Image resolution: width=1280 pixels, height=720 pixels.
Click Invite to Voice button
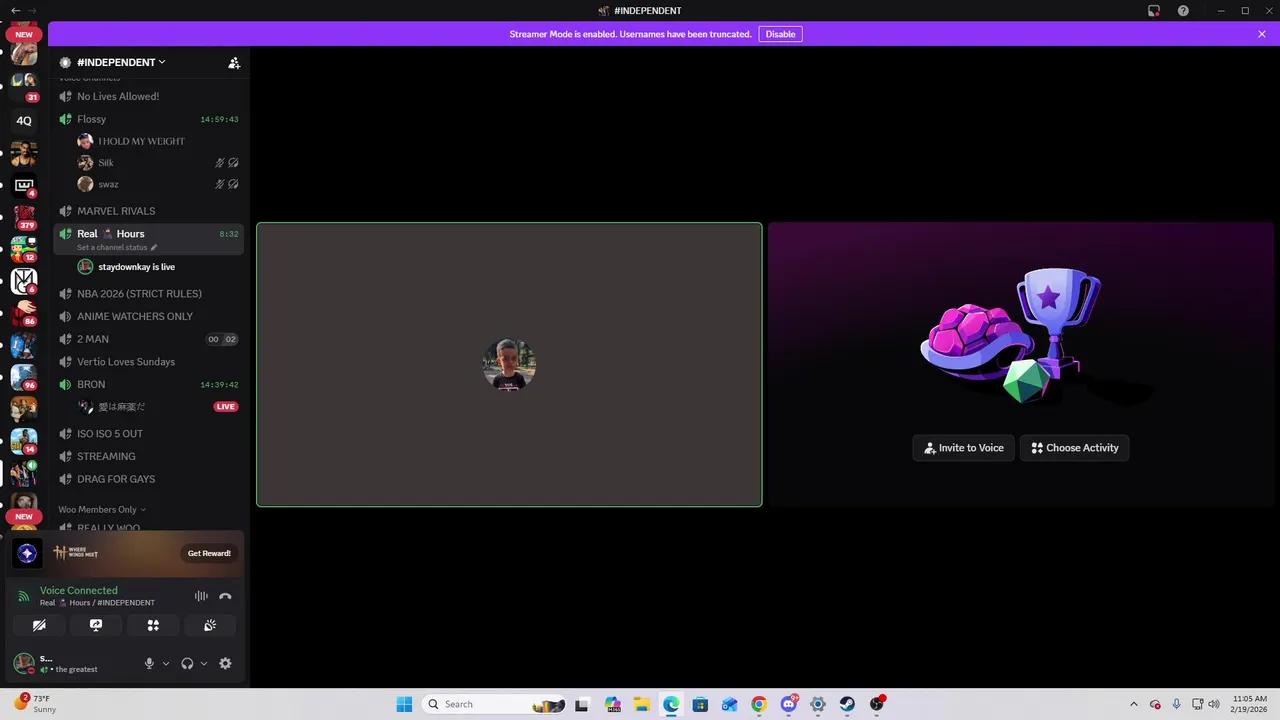[964, 448]
